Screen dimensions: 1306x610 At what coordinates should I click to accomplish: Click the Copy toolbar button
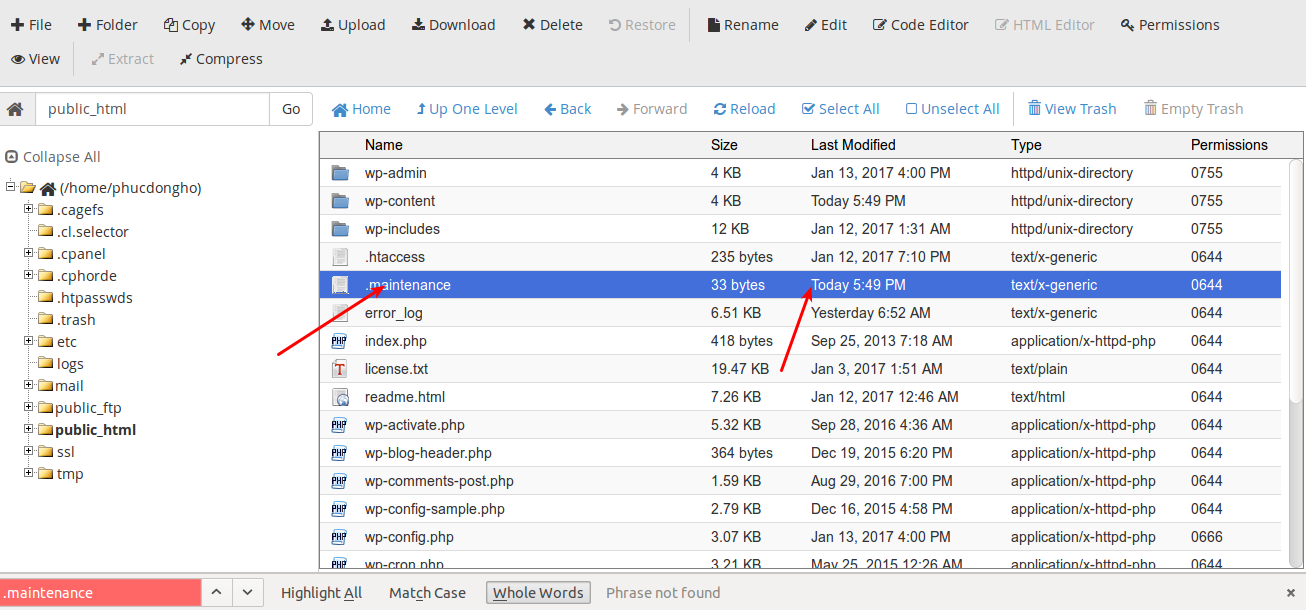click(x=190, y=25)
